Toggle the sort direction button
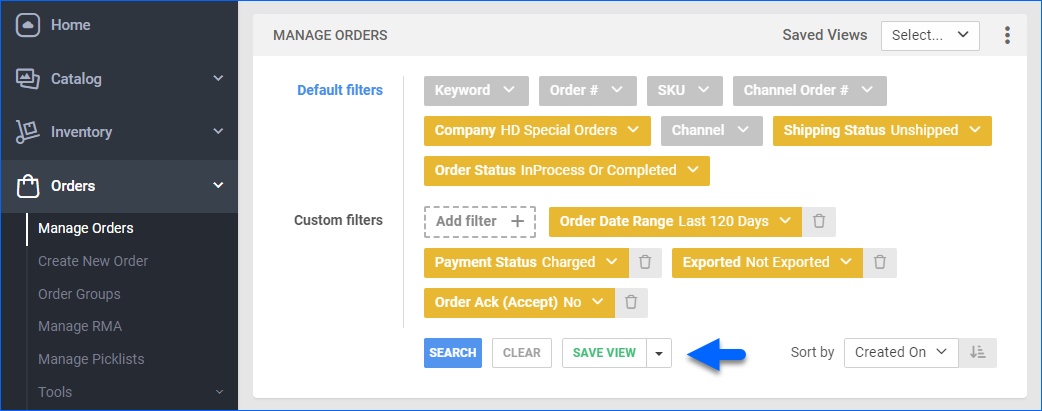Image resolution: width=1042 pixels, height=411 pixels. click(977, 352)
